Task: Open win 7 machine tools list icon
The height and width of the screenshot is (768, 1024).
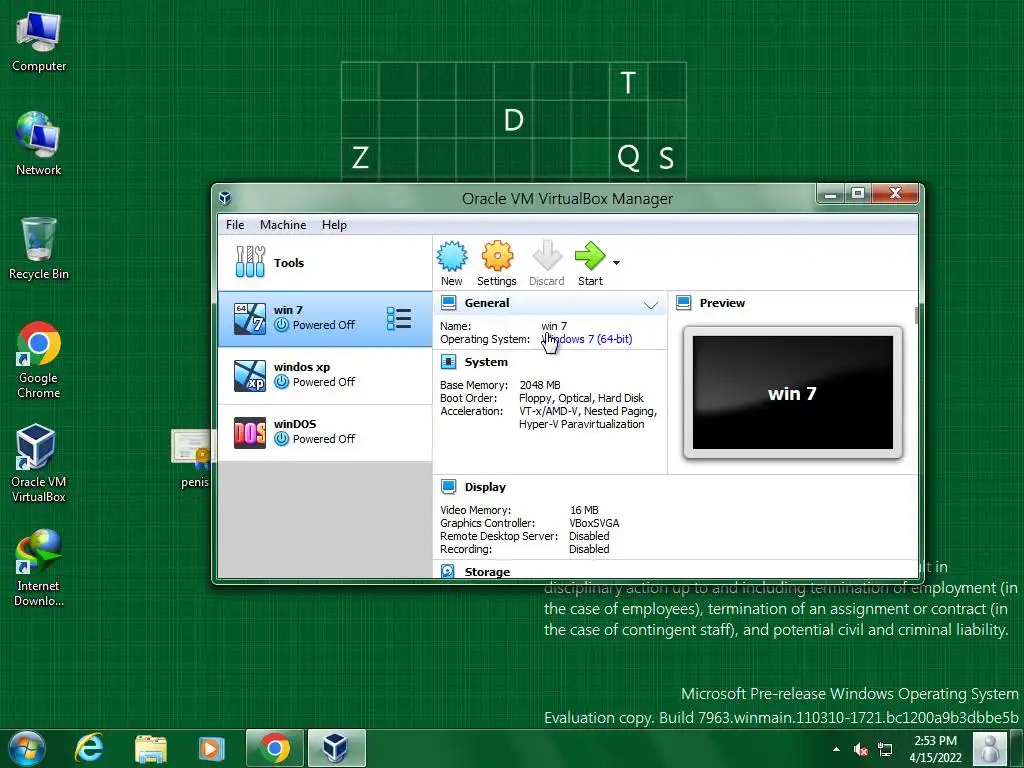Action: 399,319
